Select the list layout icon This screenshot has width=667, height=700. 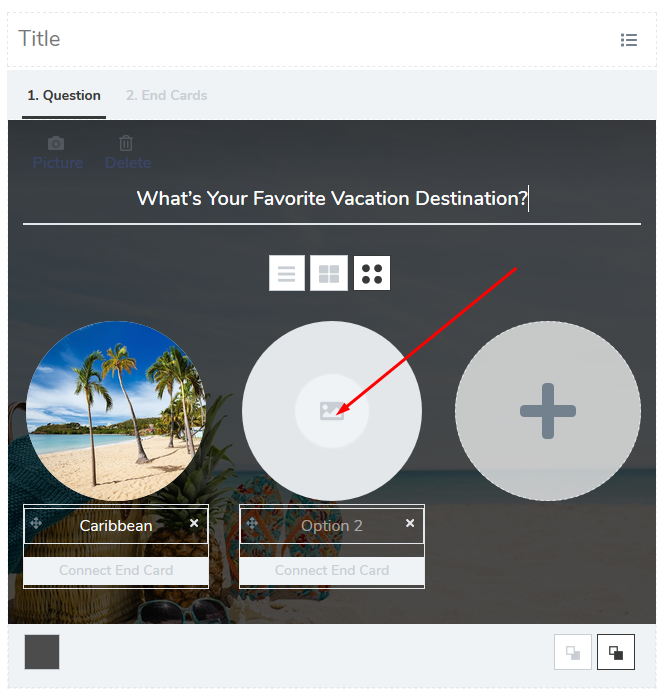pyautogui.click(x=287, y=273)
